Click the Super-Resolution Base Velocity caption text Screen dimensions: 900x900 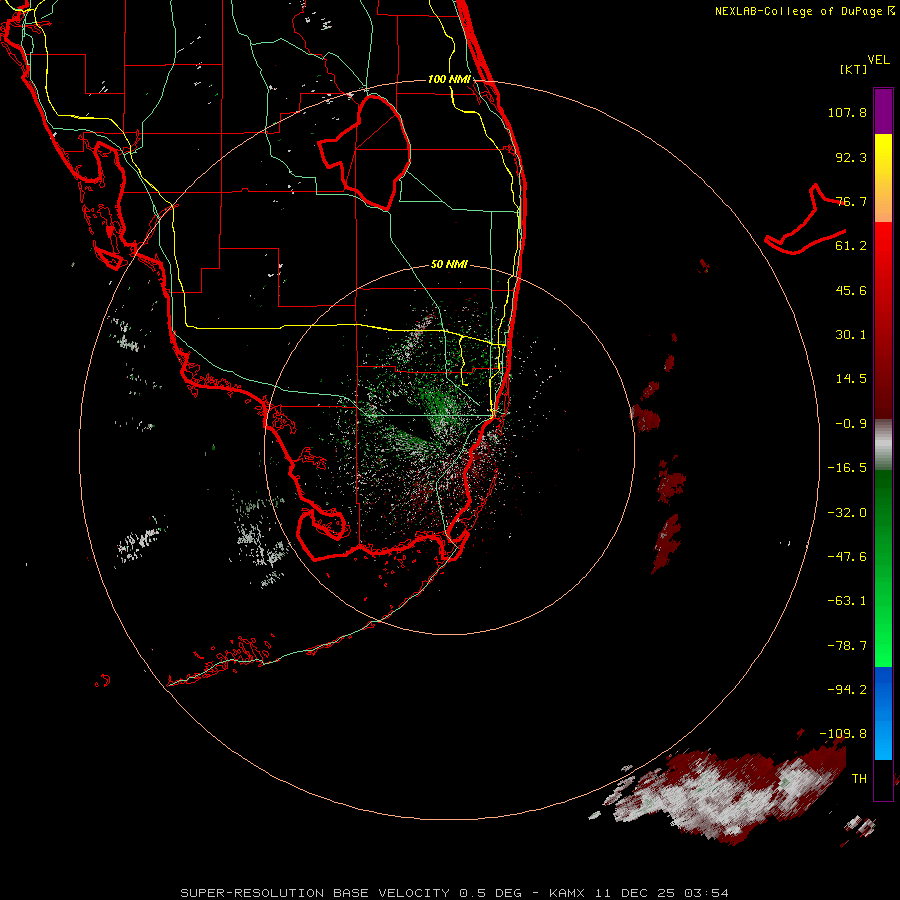point(455,893)
